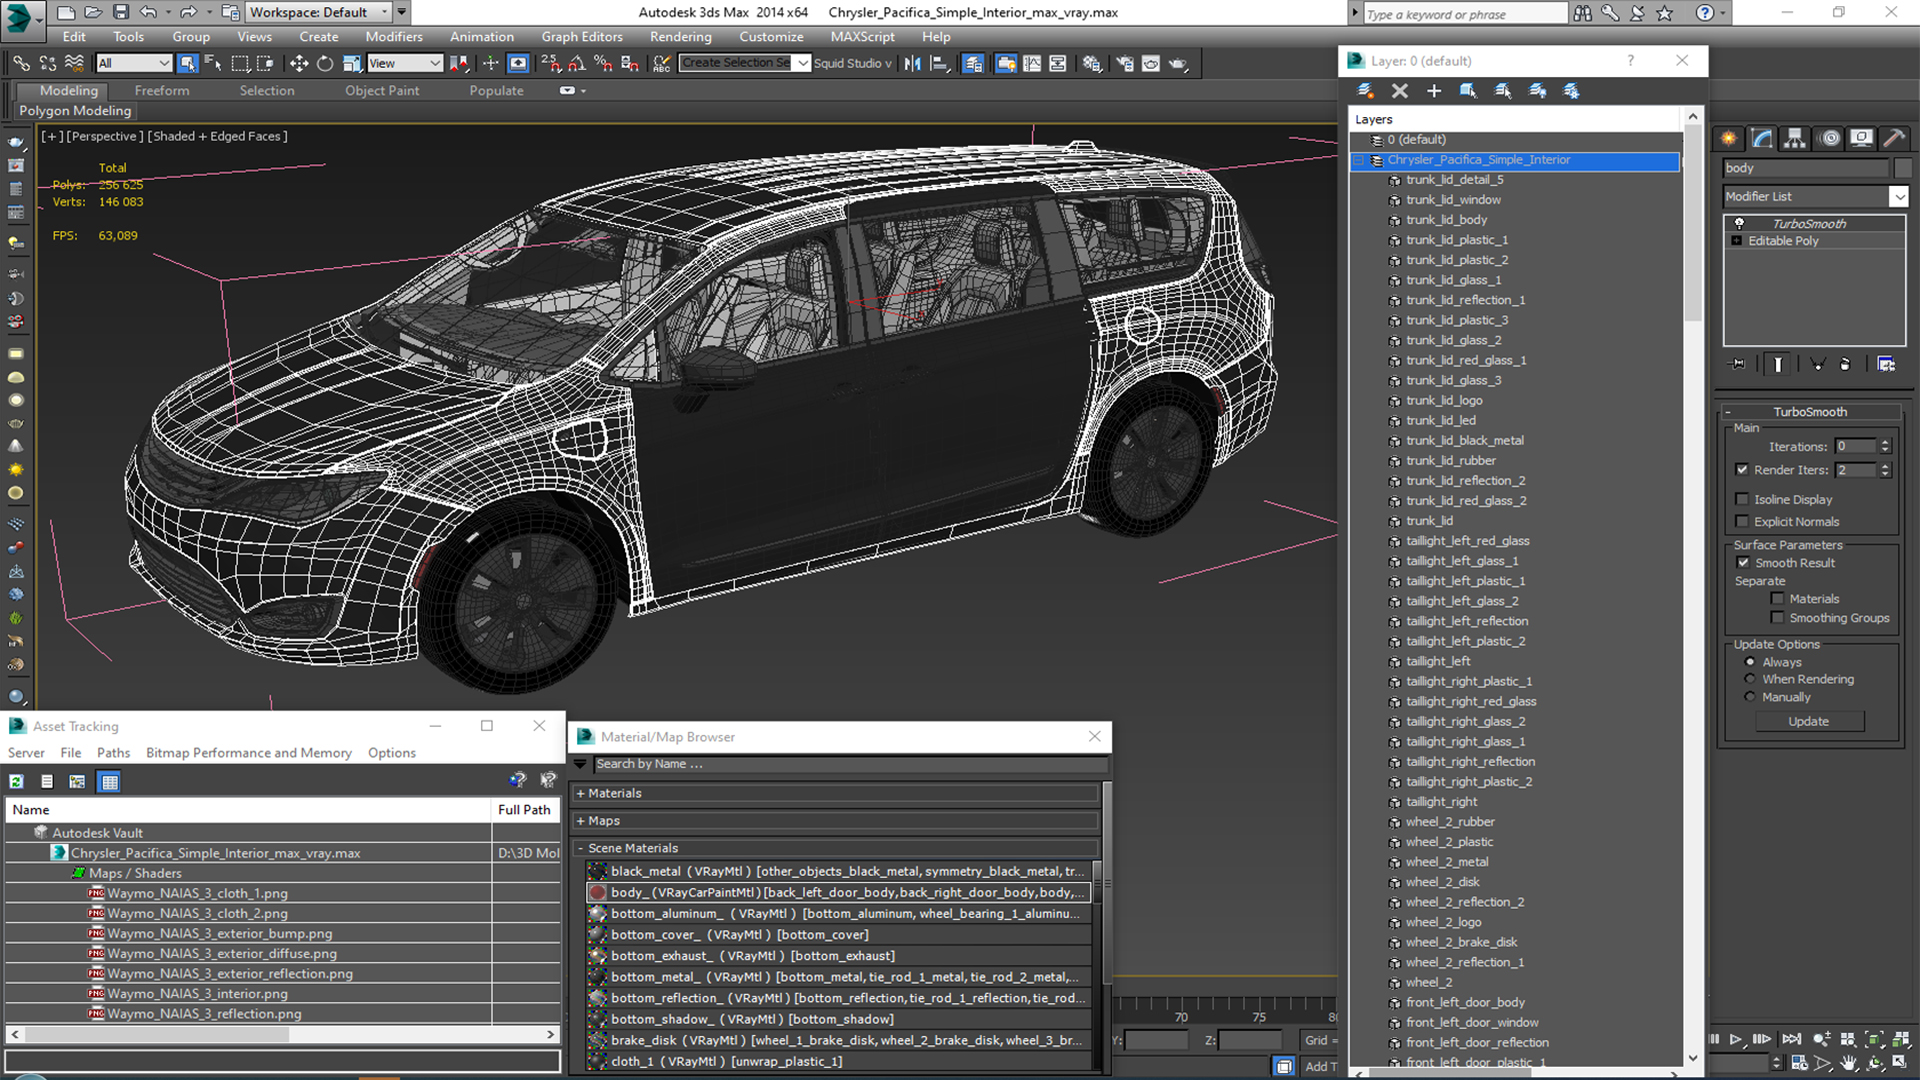Switch Asset Tracking to table view icon
Viewport: 1920px width, 1080px height.
tap(110, 782)
